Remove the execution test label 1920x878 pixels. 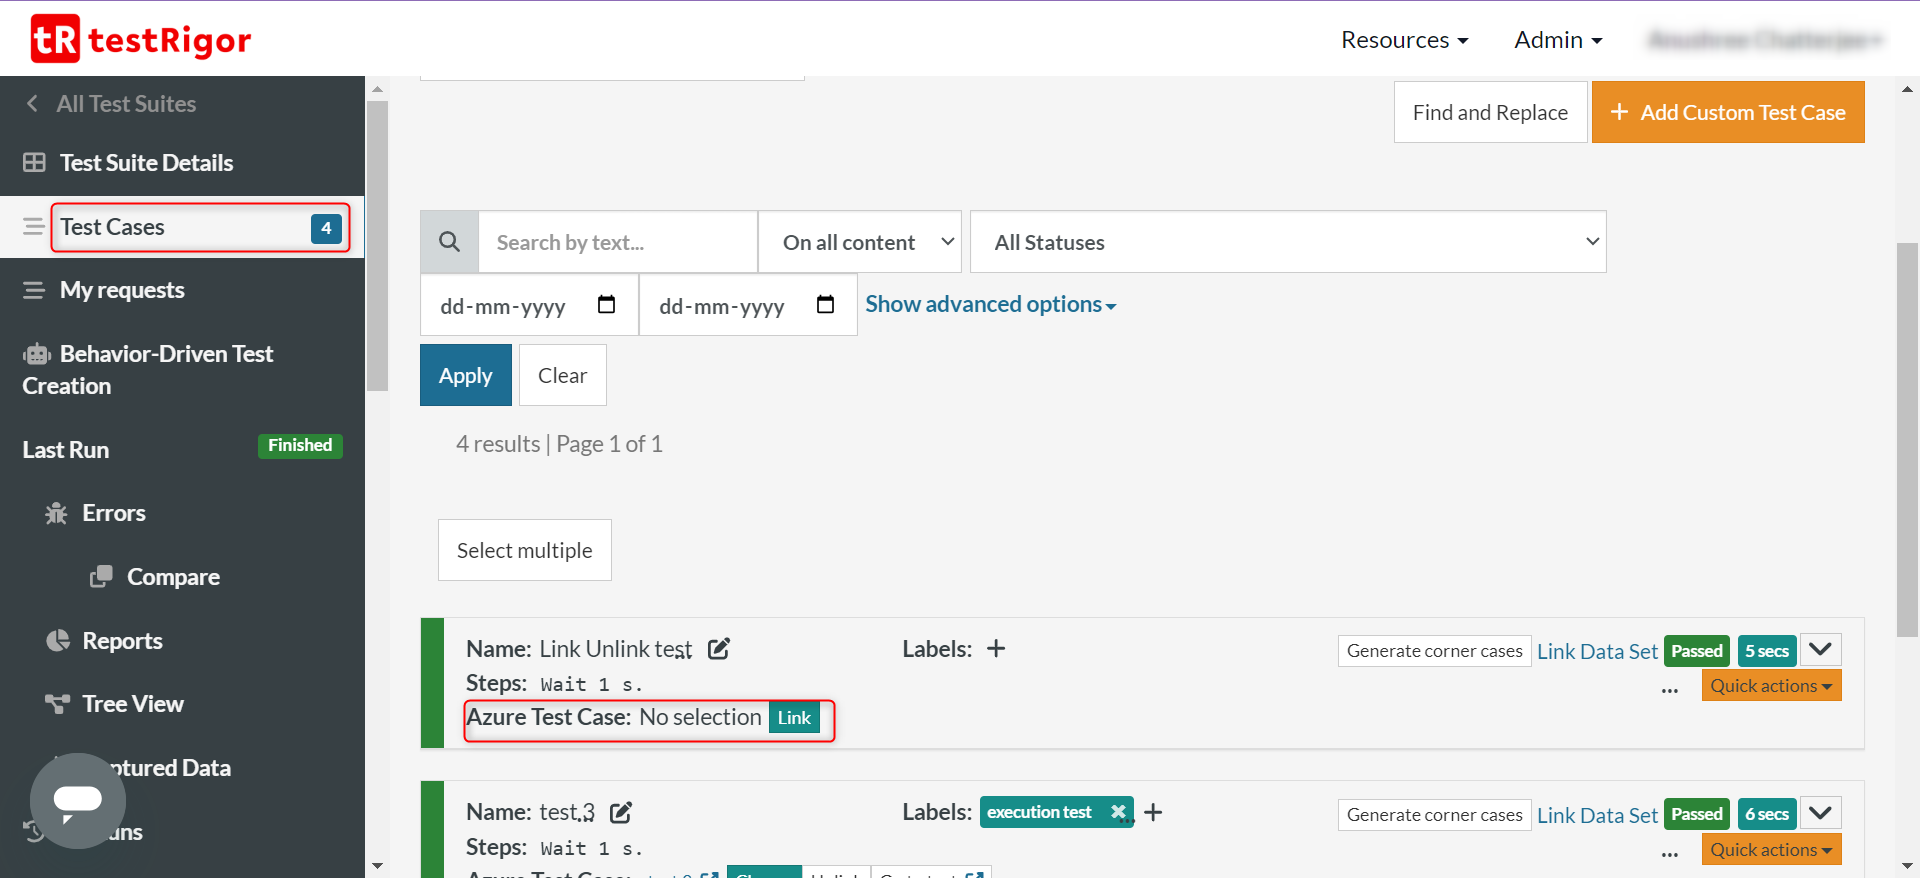click(x=1118, y=812)
